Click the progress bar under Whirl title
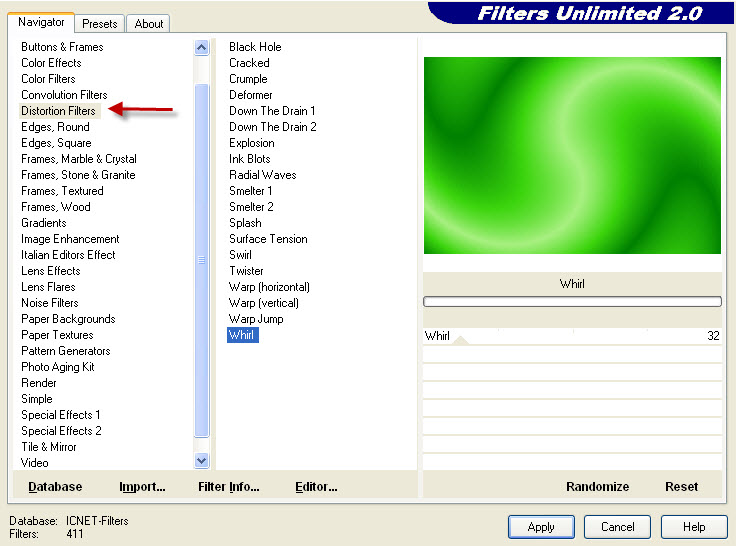736x546 pixels. [x=572, y=301]
